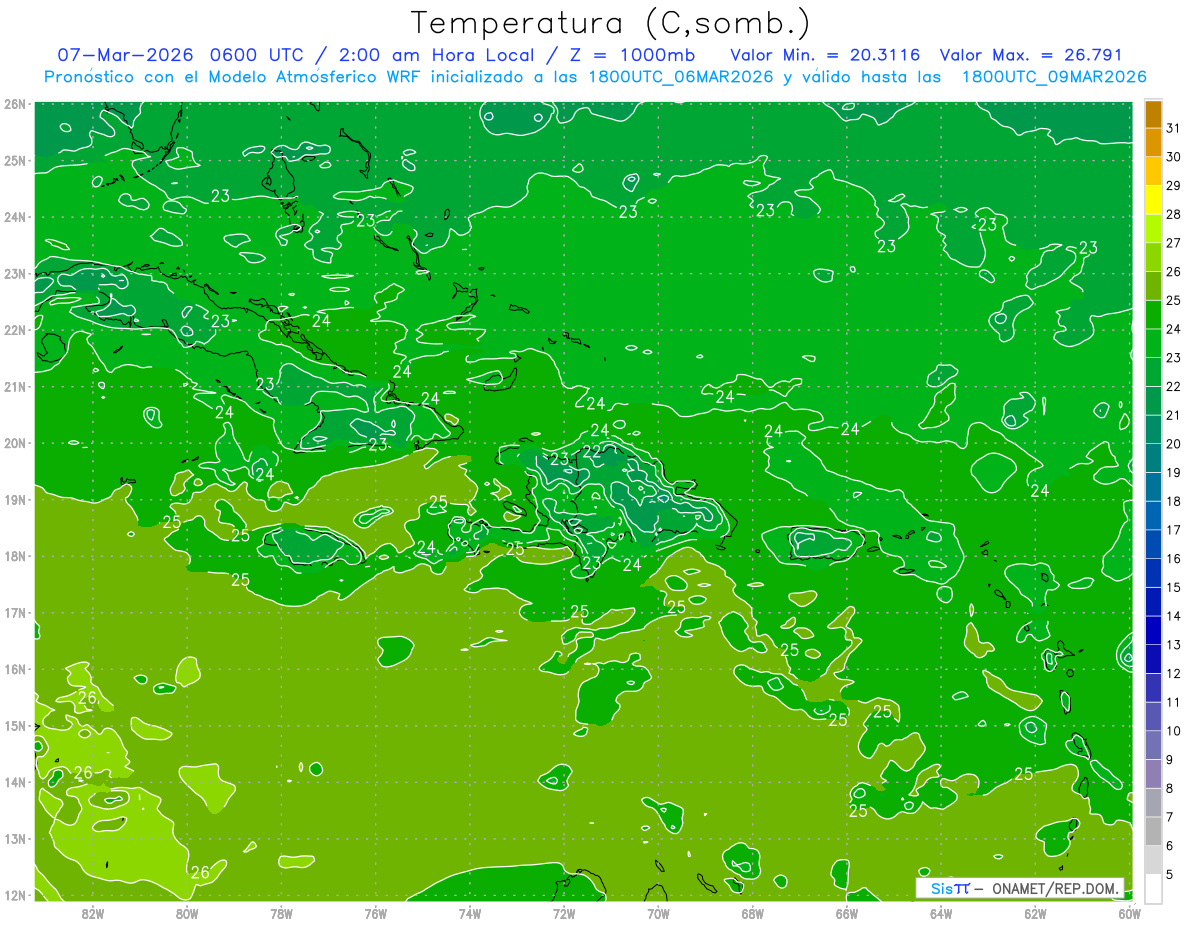
Task: Click the title 'Temperatura (C,somb.)'
Action: [x=611, y=23]
